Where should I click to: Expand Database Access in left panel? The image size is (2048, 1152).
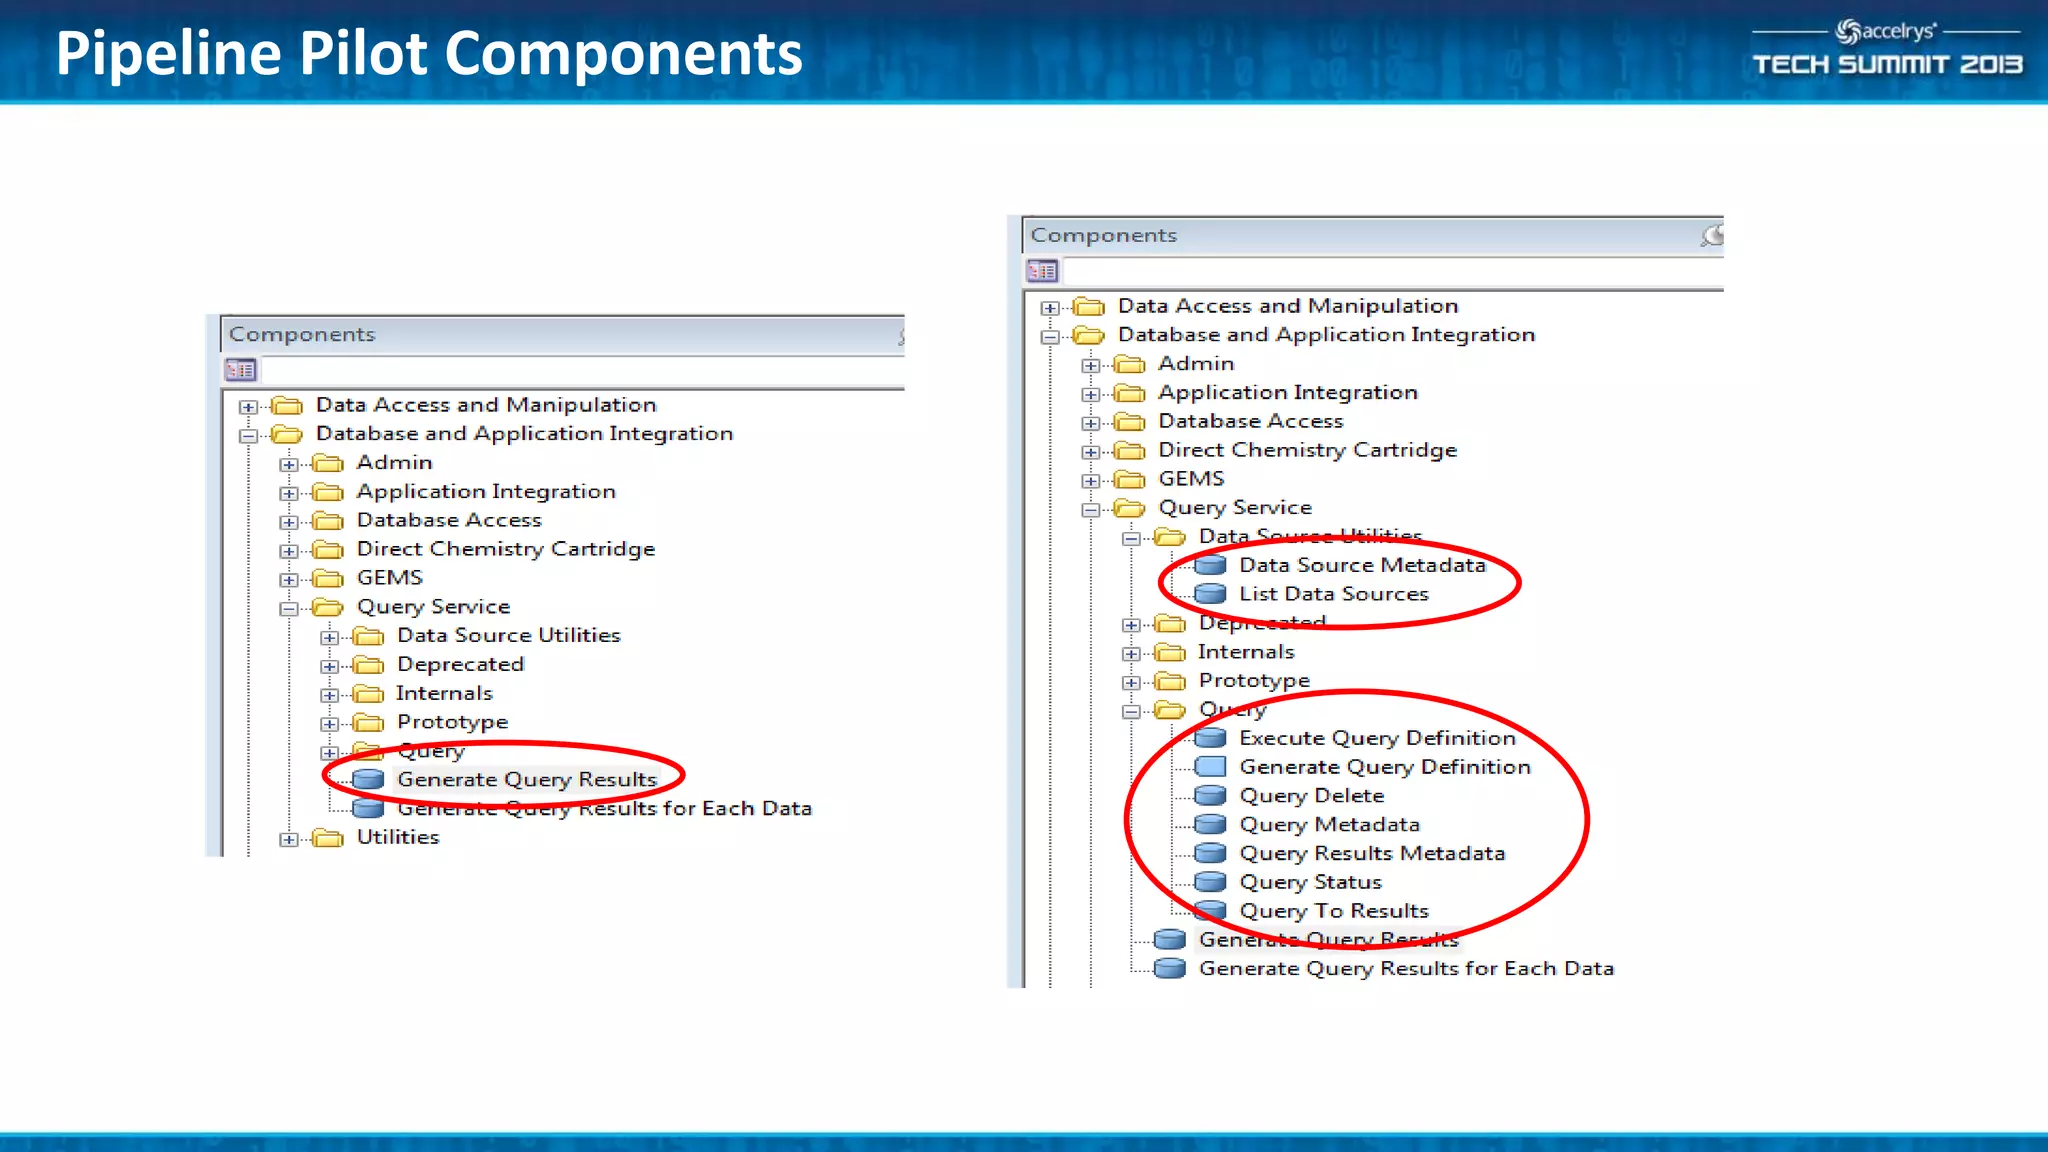click(289, 522)
